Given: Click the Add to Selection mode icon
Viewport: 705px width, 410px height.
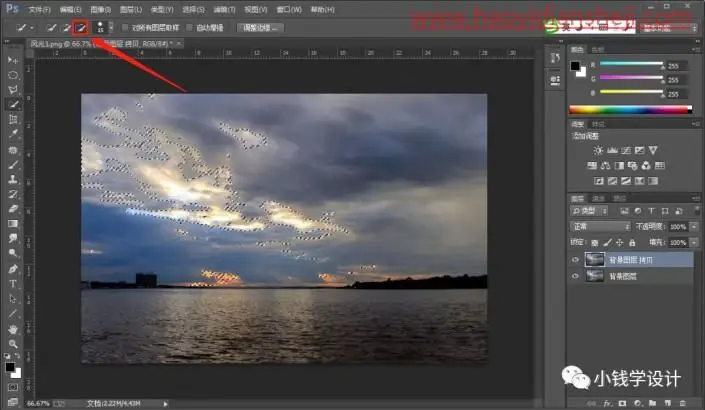Looking at the screenshot, I should coord(66,28).
